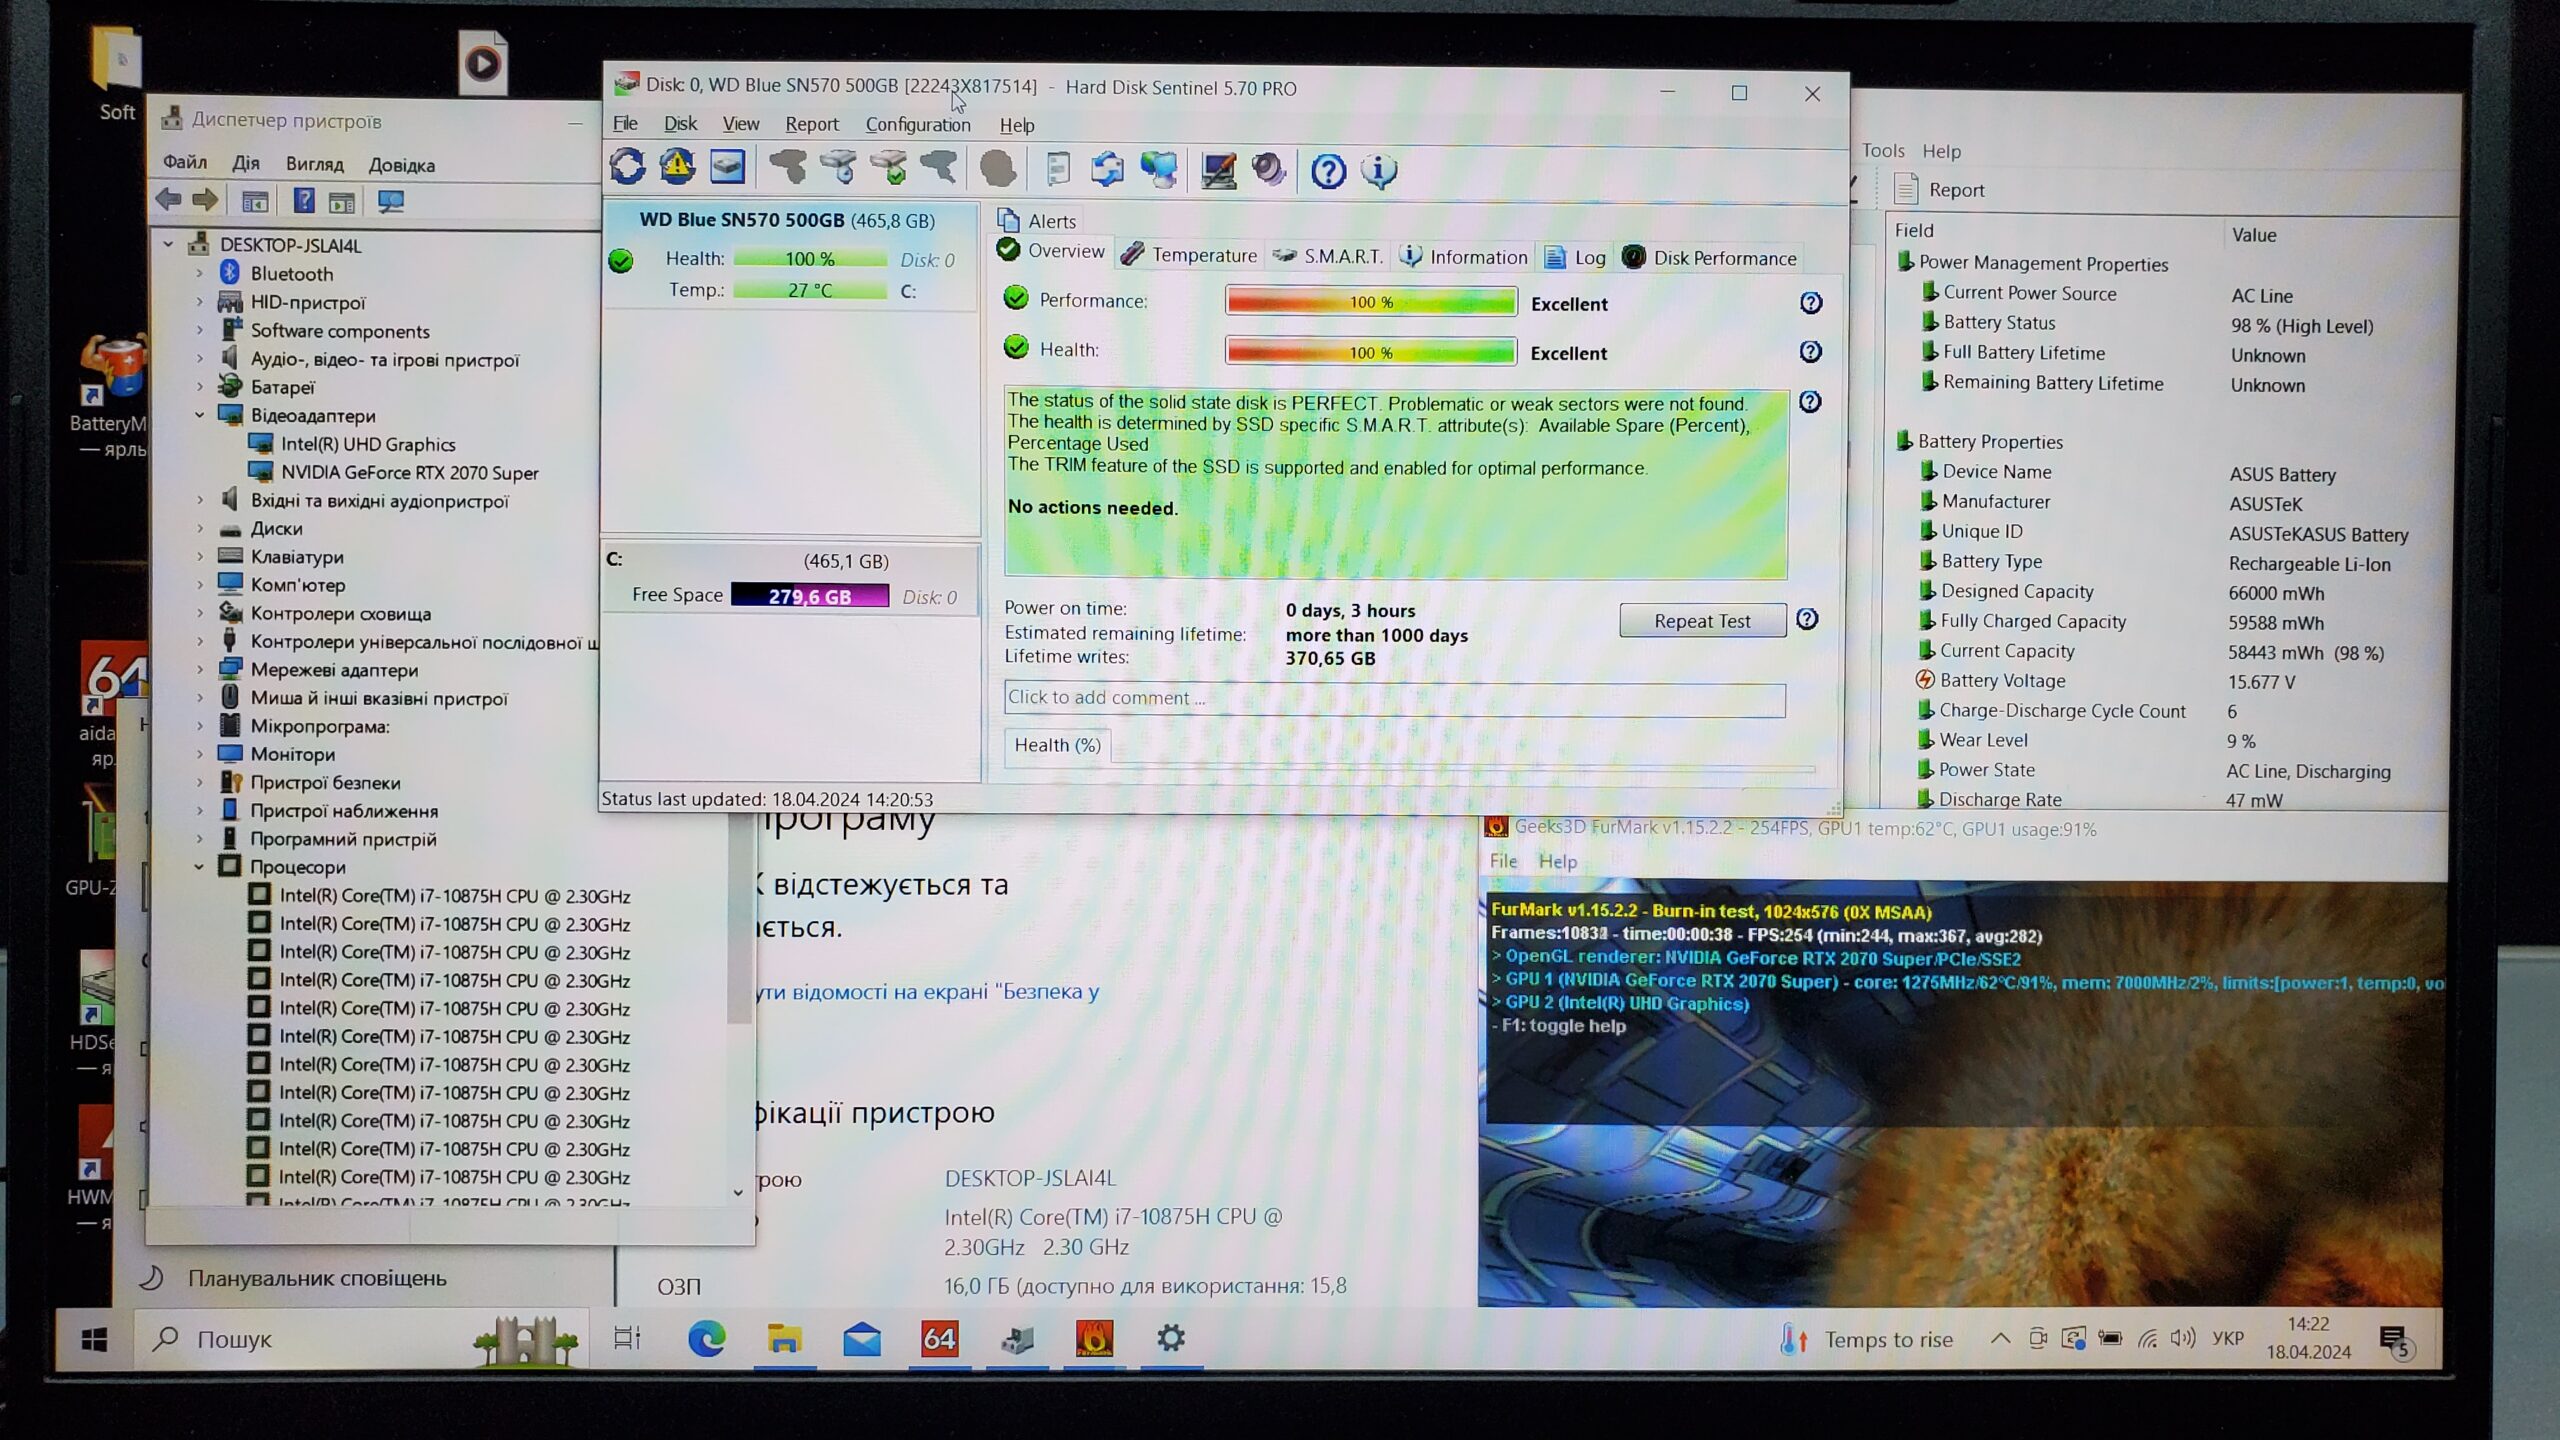The image size is (2560, 1440).
Task: Open the Temperature tab
Action: click(x=1189, y=255)
